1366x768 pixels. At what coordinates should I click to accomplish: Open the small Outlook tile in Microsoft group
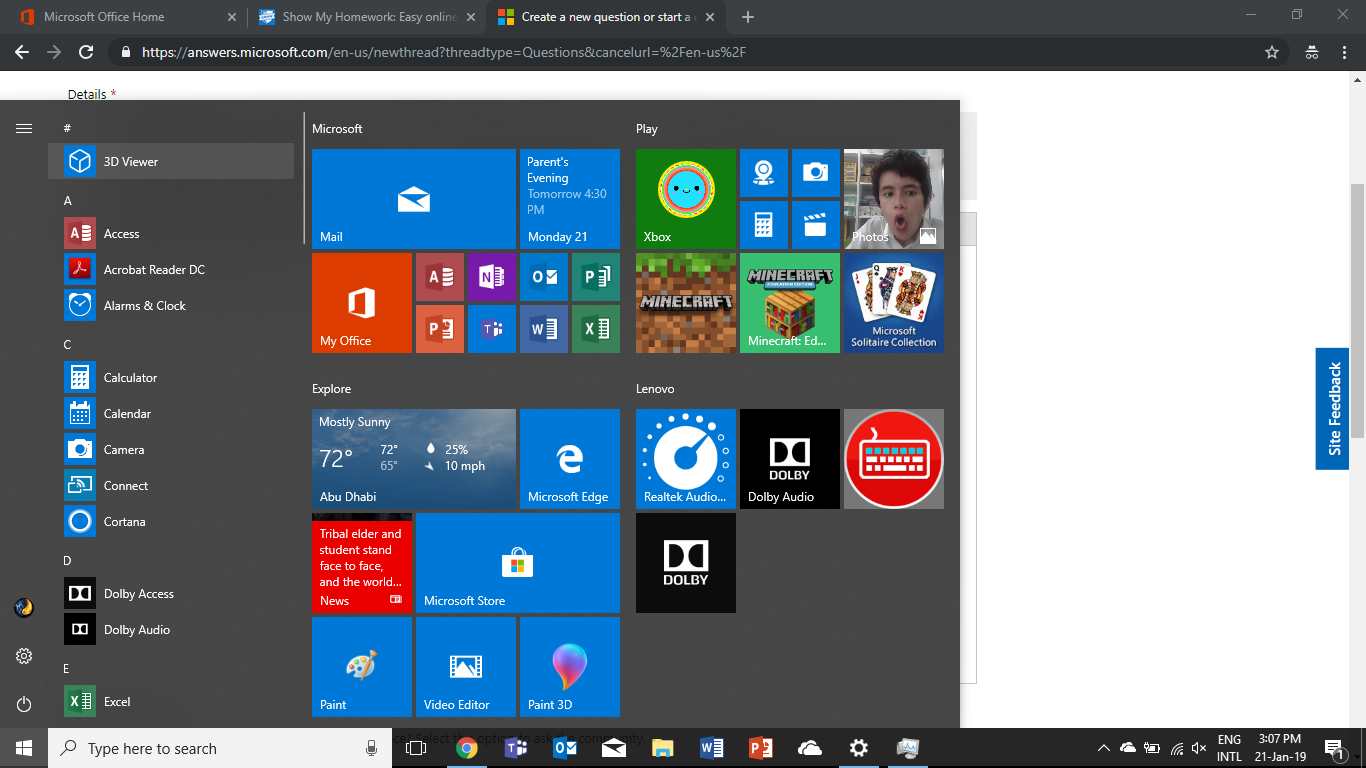[544, 277]
